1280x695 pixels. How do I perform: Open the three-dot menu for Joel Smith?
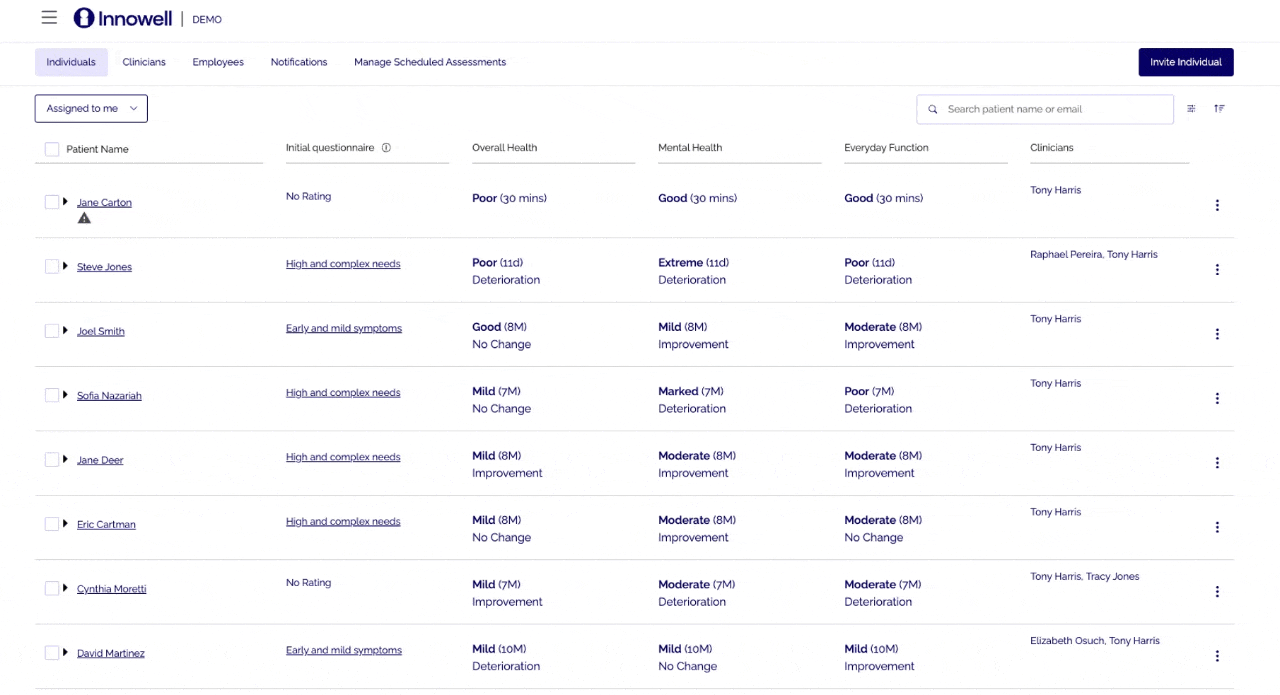click(1217, 334)
